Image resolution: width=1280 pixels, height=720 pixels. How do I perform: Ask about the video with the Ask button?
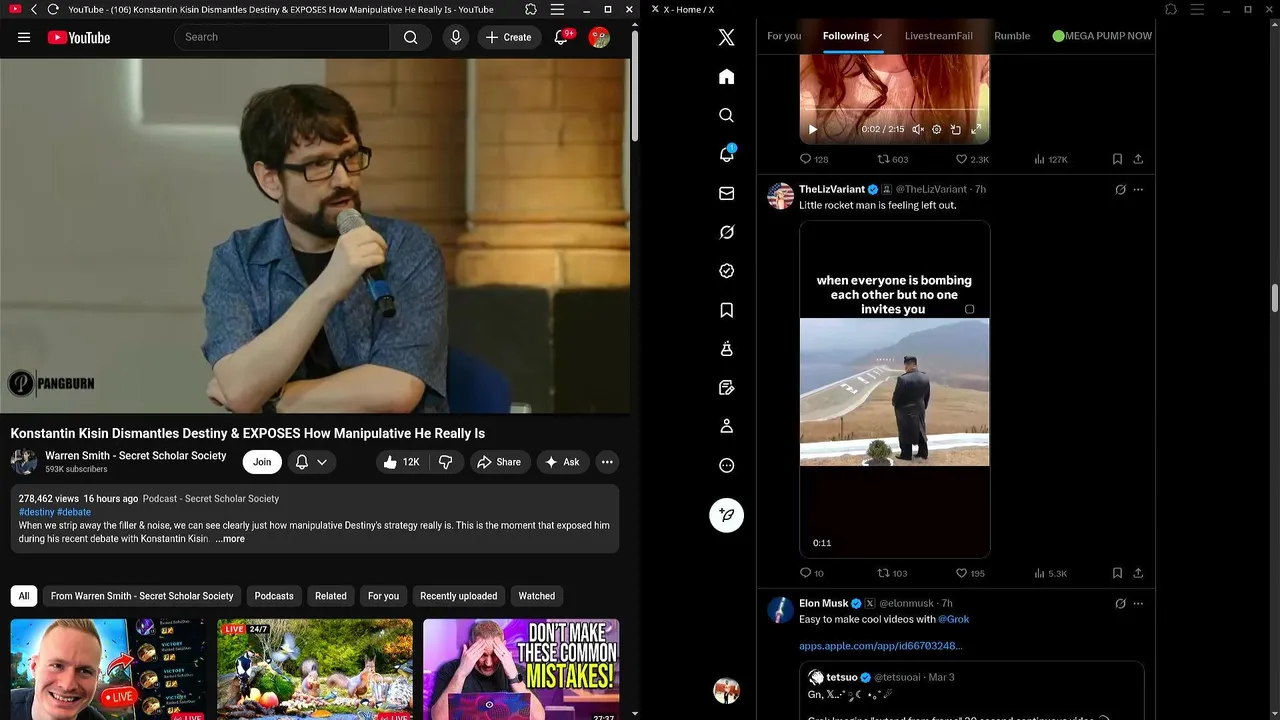click(x=562, y=462)
